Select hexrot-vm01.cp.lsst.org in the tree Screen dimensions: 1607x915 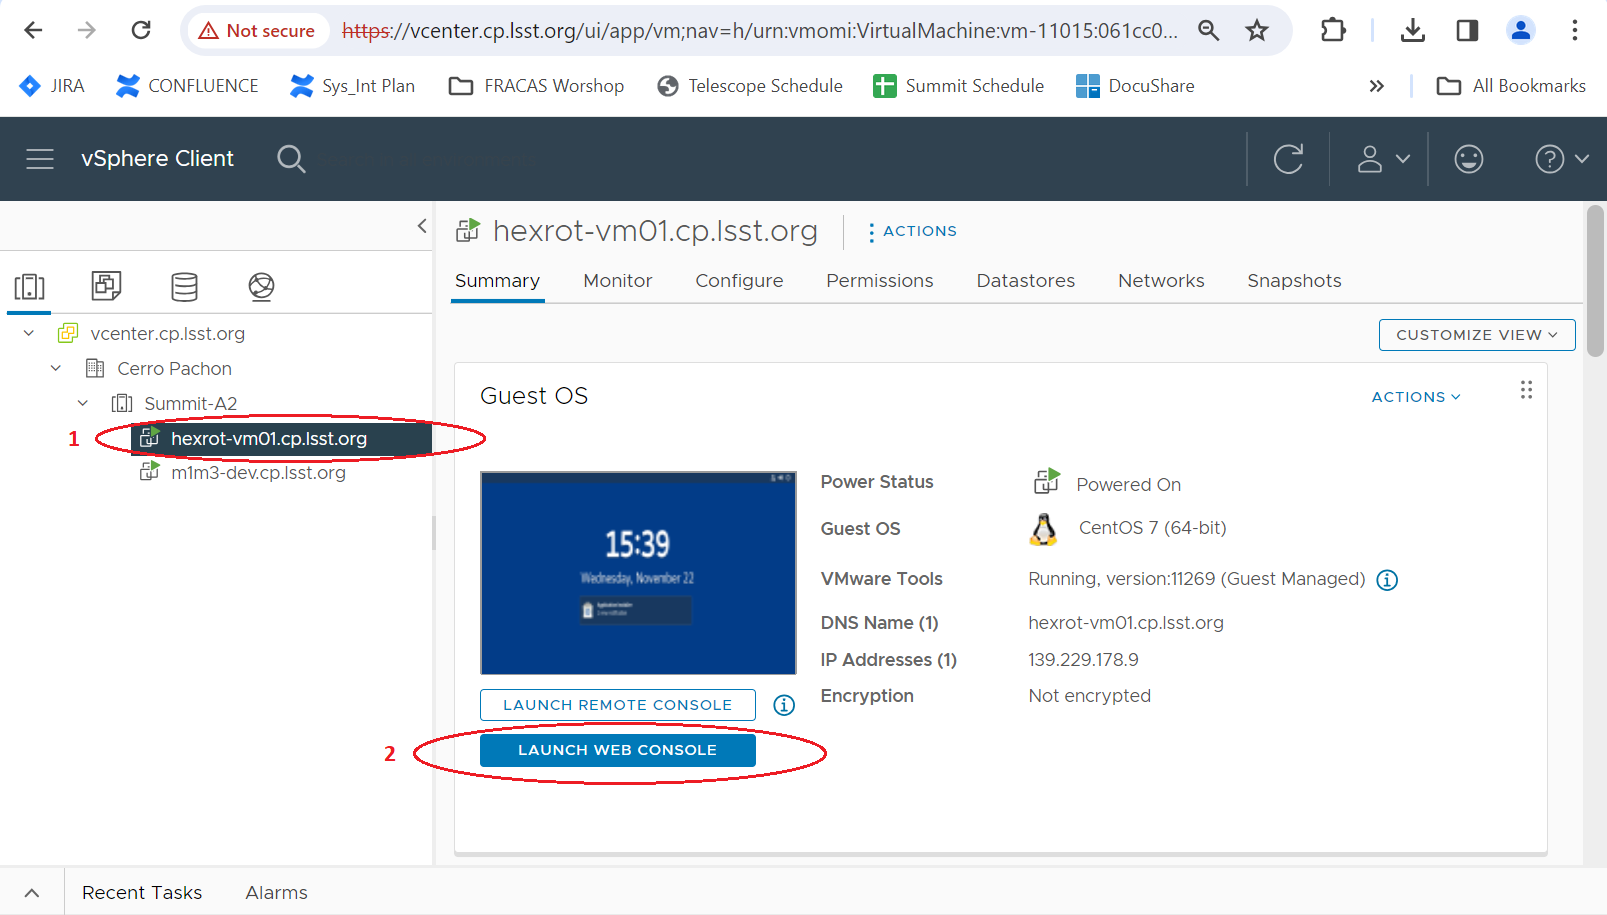point(281,438)
